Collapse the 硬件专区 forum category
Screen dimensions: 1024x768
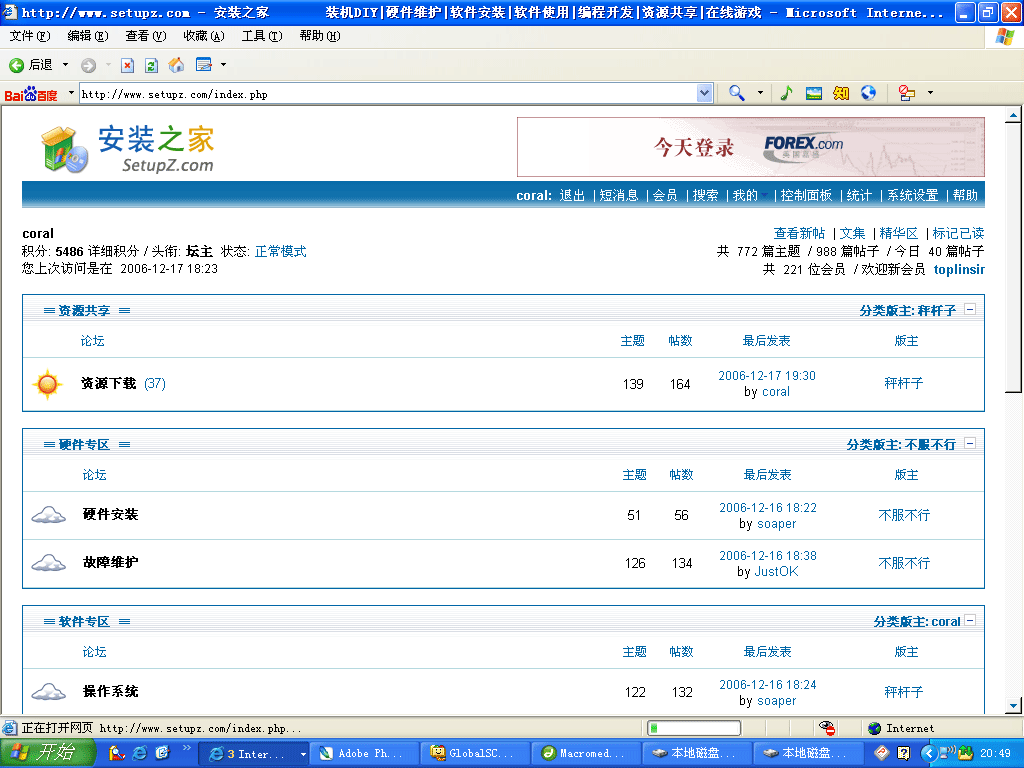pos(970,444)
